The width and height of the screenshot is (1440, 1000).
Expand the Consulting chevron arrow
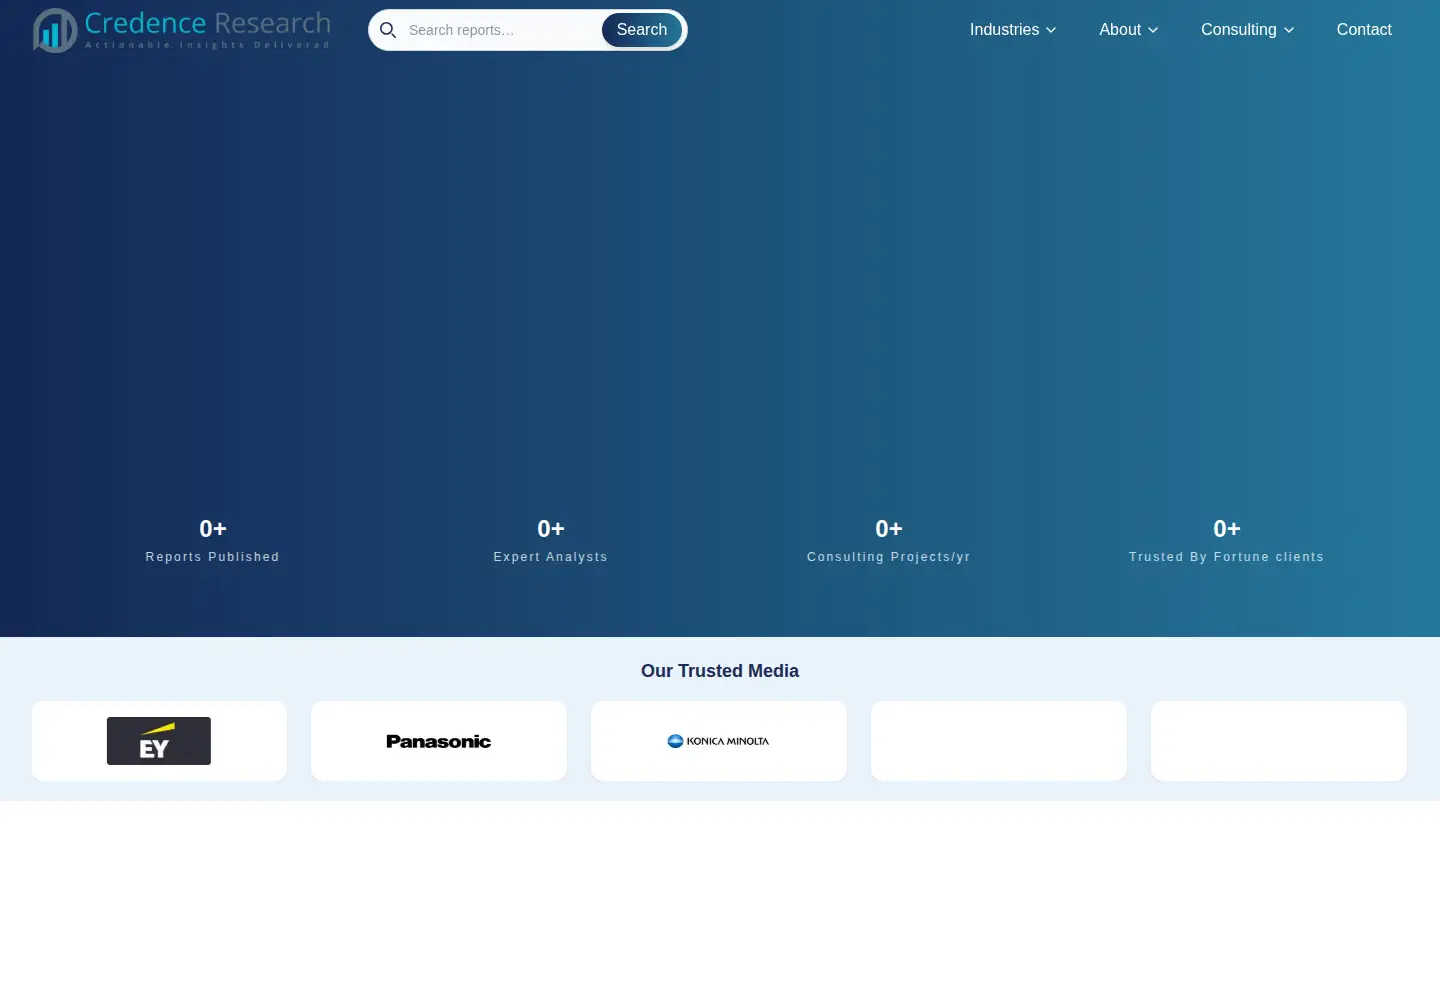tap(1289, 30)
